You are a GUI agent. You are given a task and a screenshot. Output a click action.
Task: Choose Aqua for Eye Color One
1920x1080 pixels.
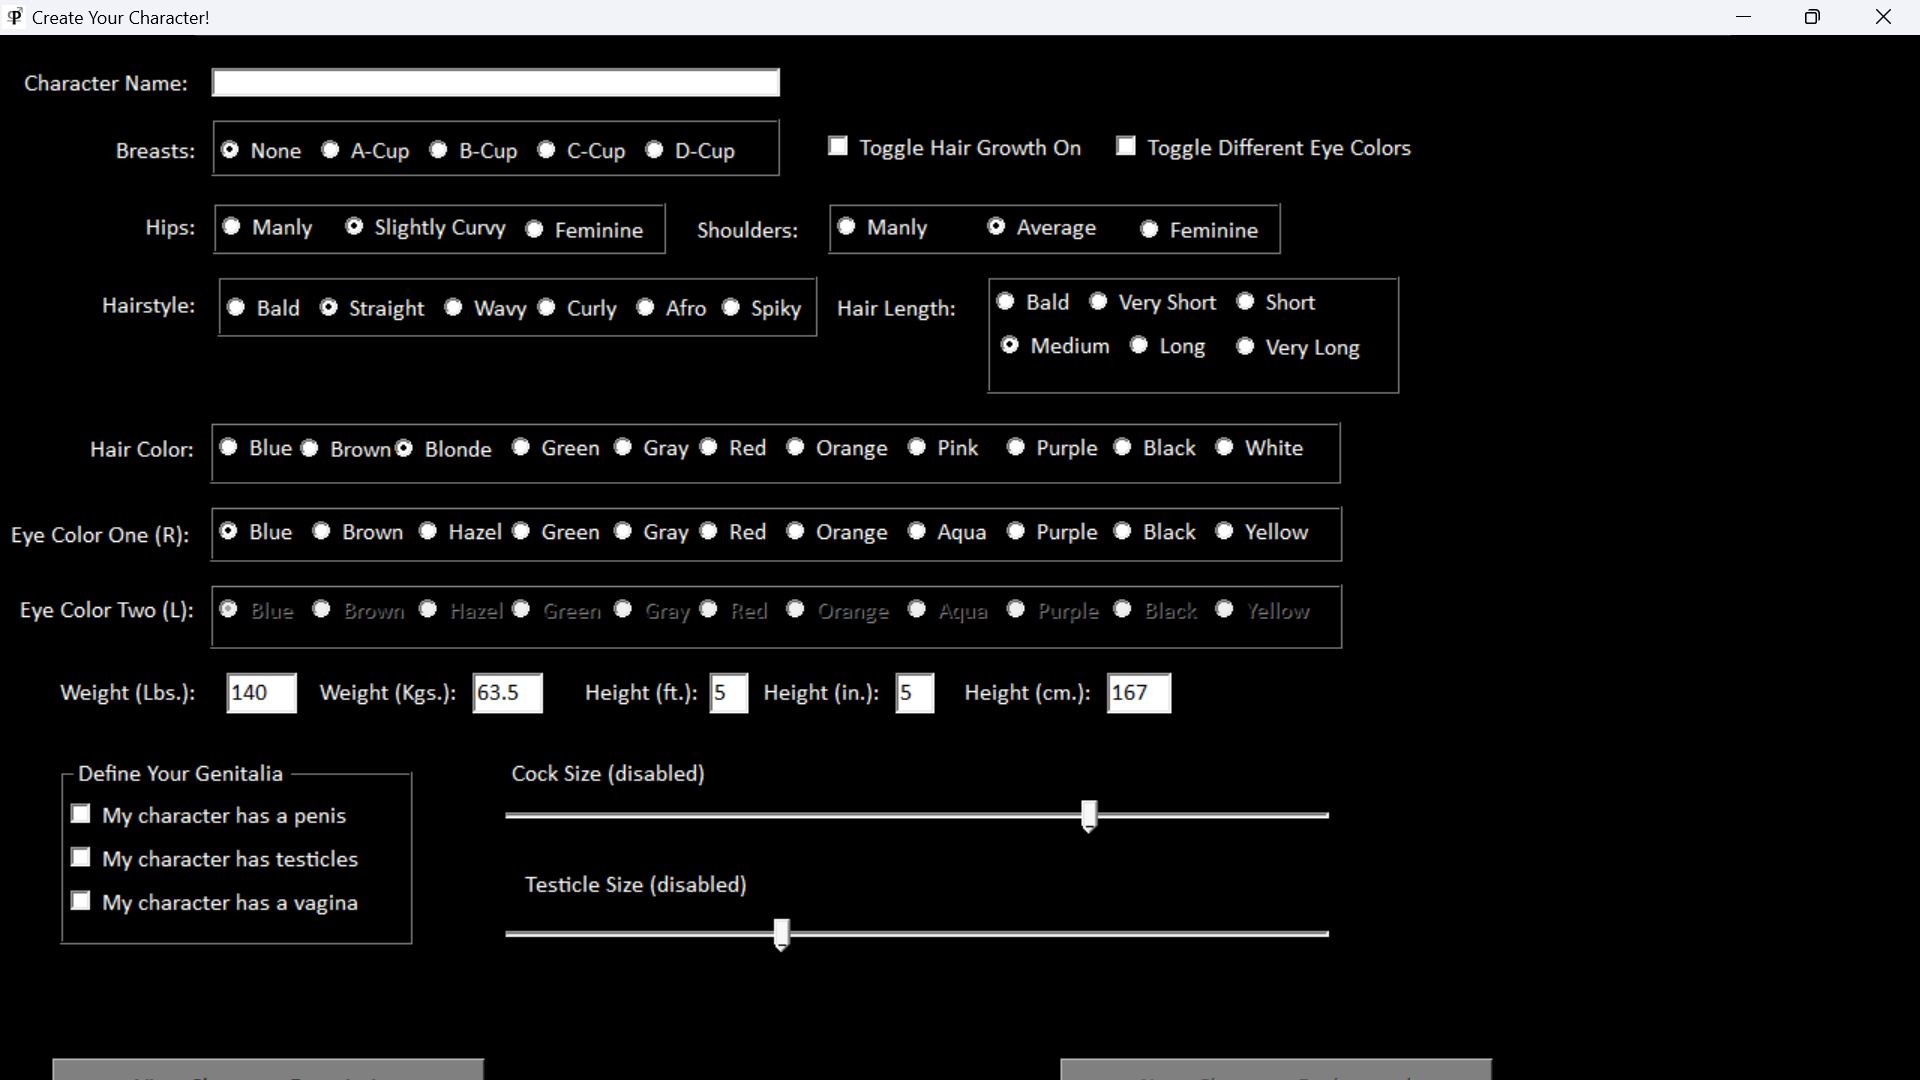click(917, 532)
